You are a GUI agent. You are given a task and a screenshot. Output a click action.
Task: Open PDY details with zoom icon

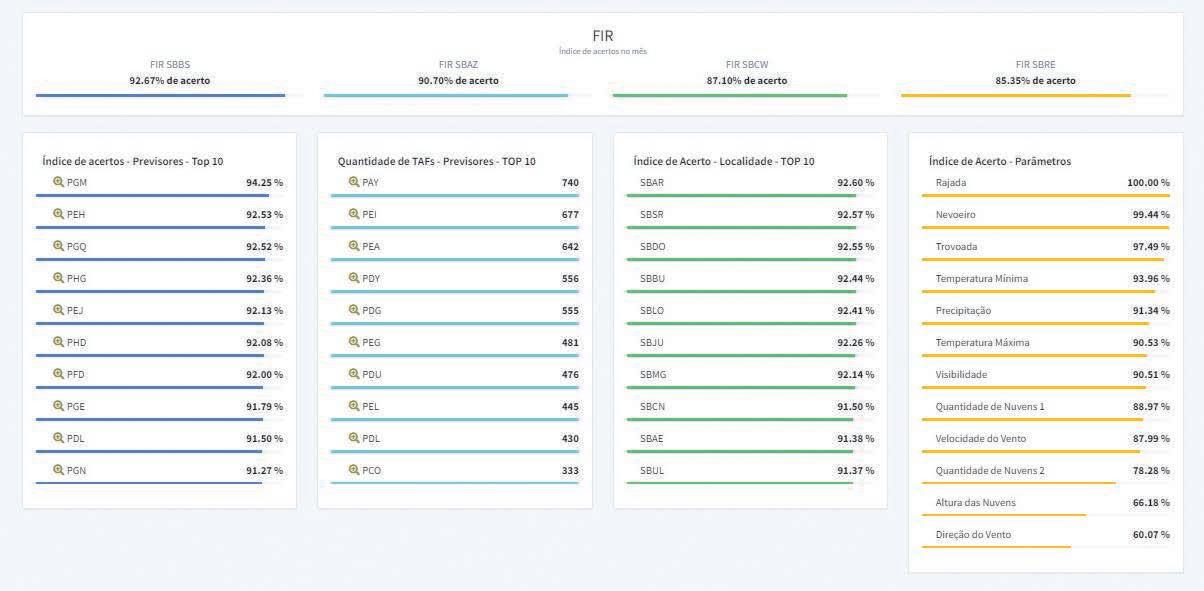point(354,279)
